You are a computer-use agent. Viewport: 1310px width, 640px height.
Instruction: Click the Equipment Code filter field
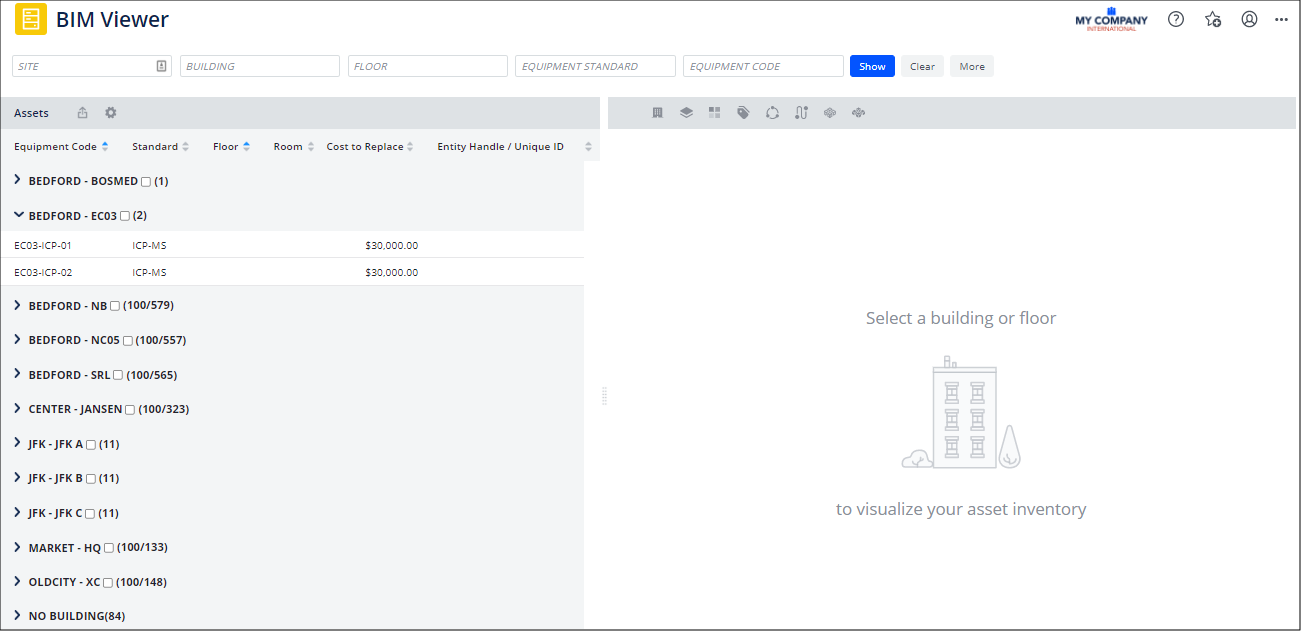763,66
